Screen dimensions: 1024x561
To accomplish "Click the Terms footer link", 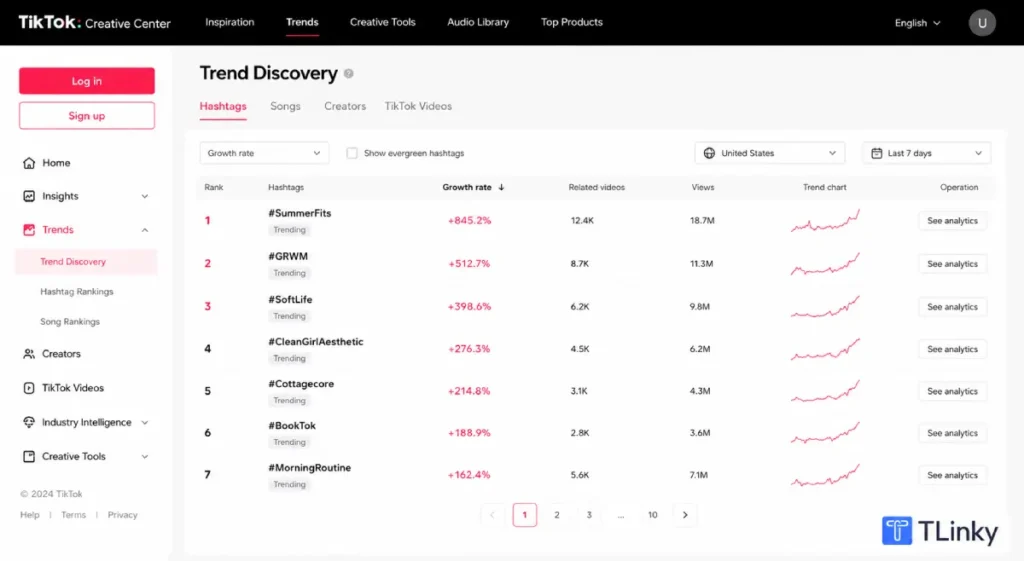I will tap(73, 515).
